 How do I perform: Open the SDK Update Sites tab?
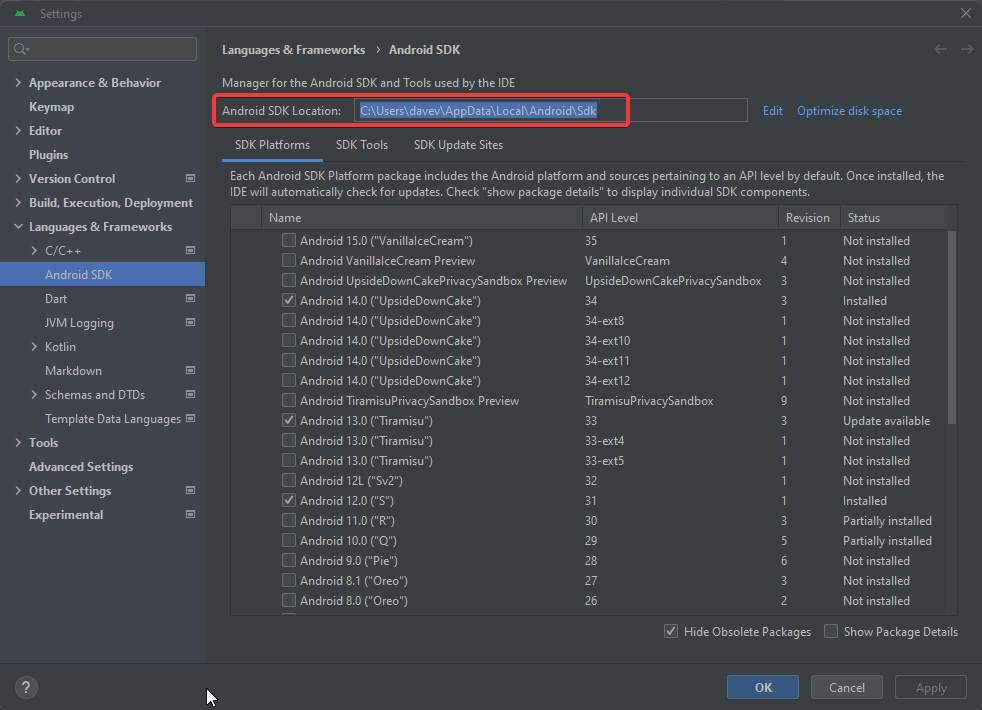pos(458,145)
